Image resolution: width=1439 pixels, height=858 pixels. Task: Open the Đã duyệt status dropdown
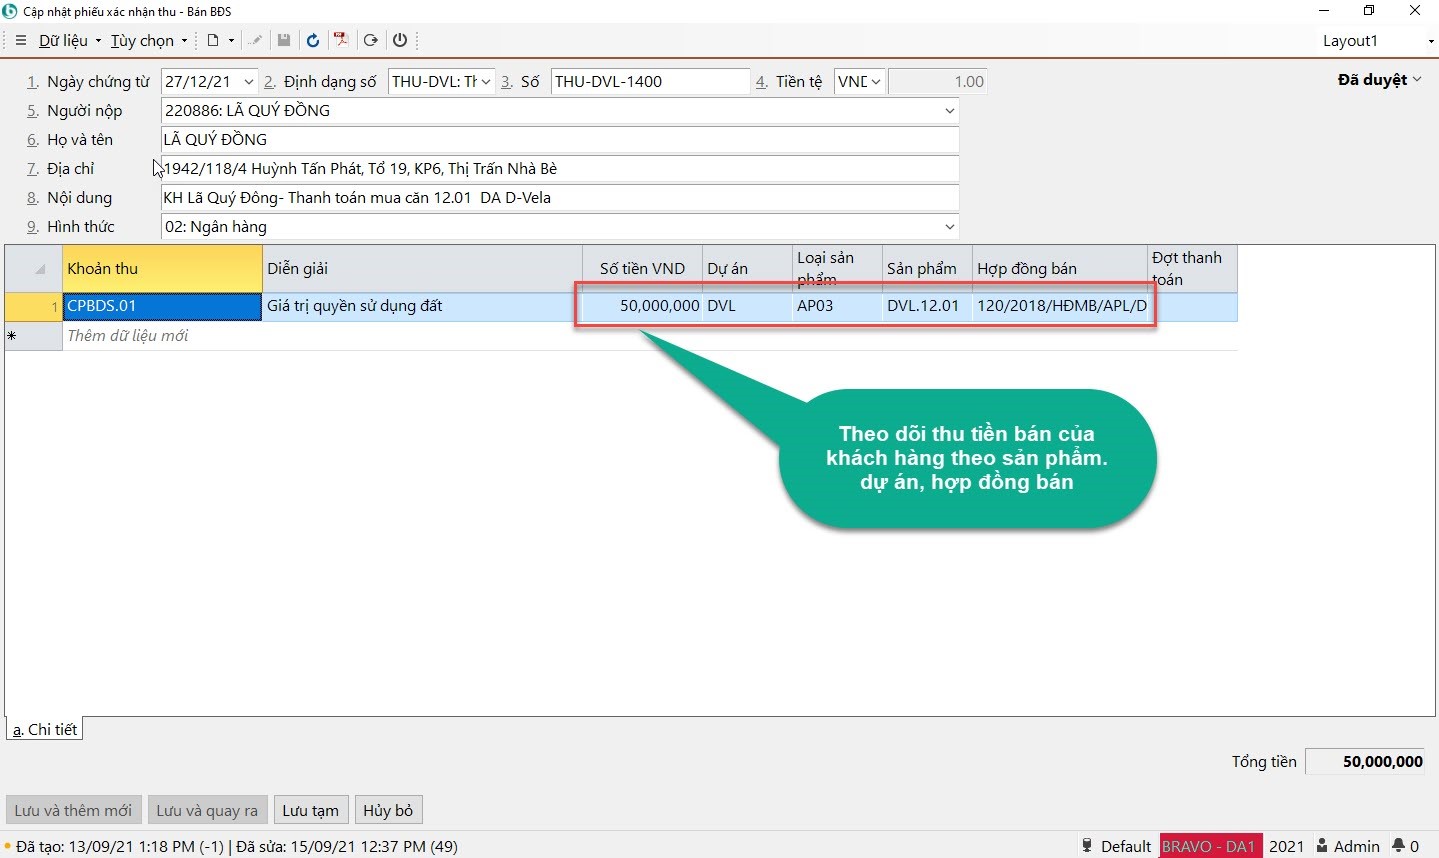(x=1379, y=80)
